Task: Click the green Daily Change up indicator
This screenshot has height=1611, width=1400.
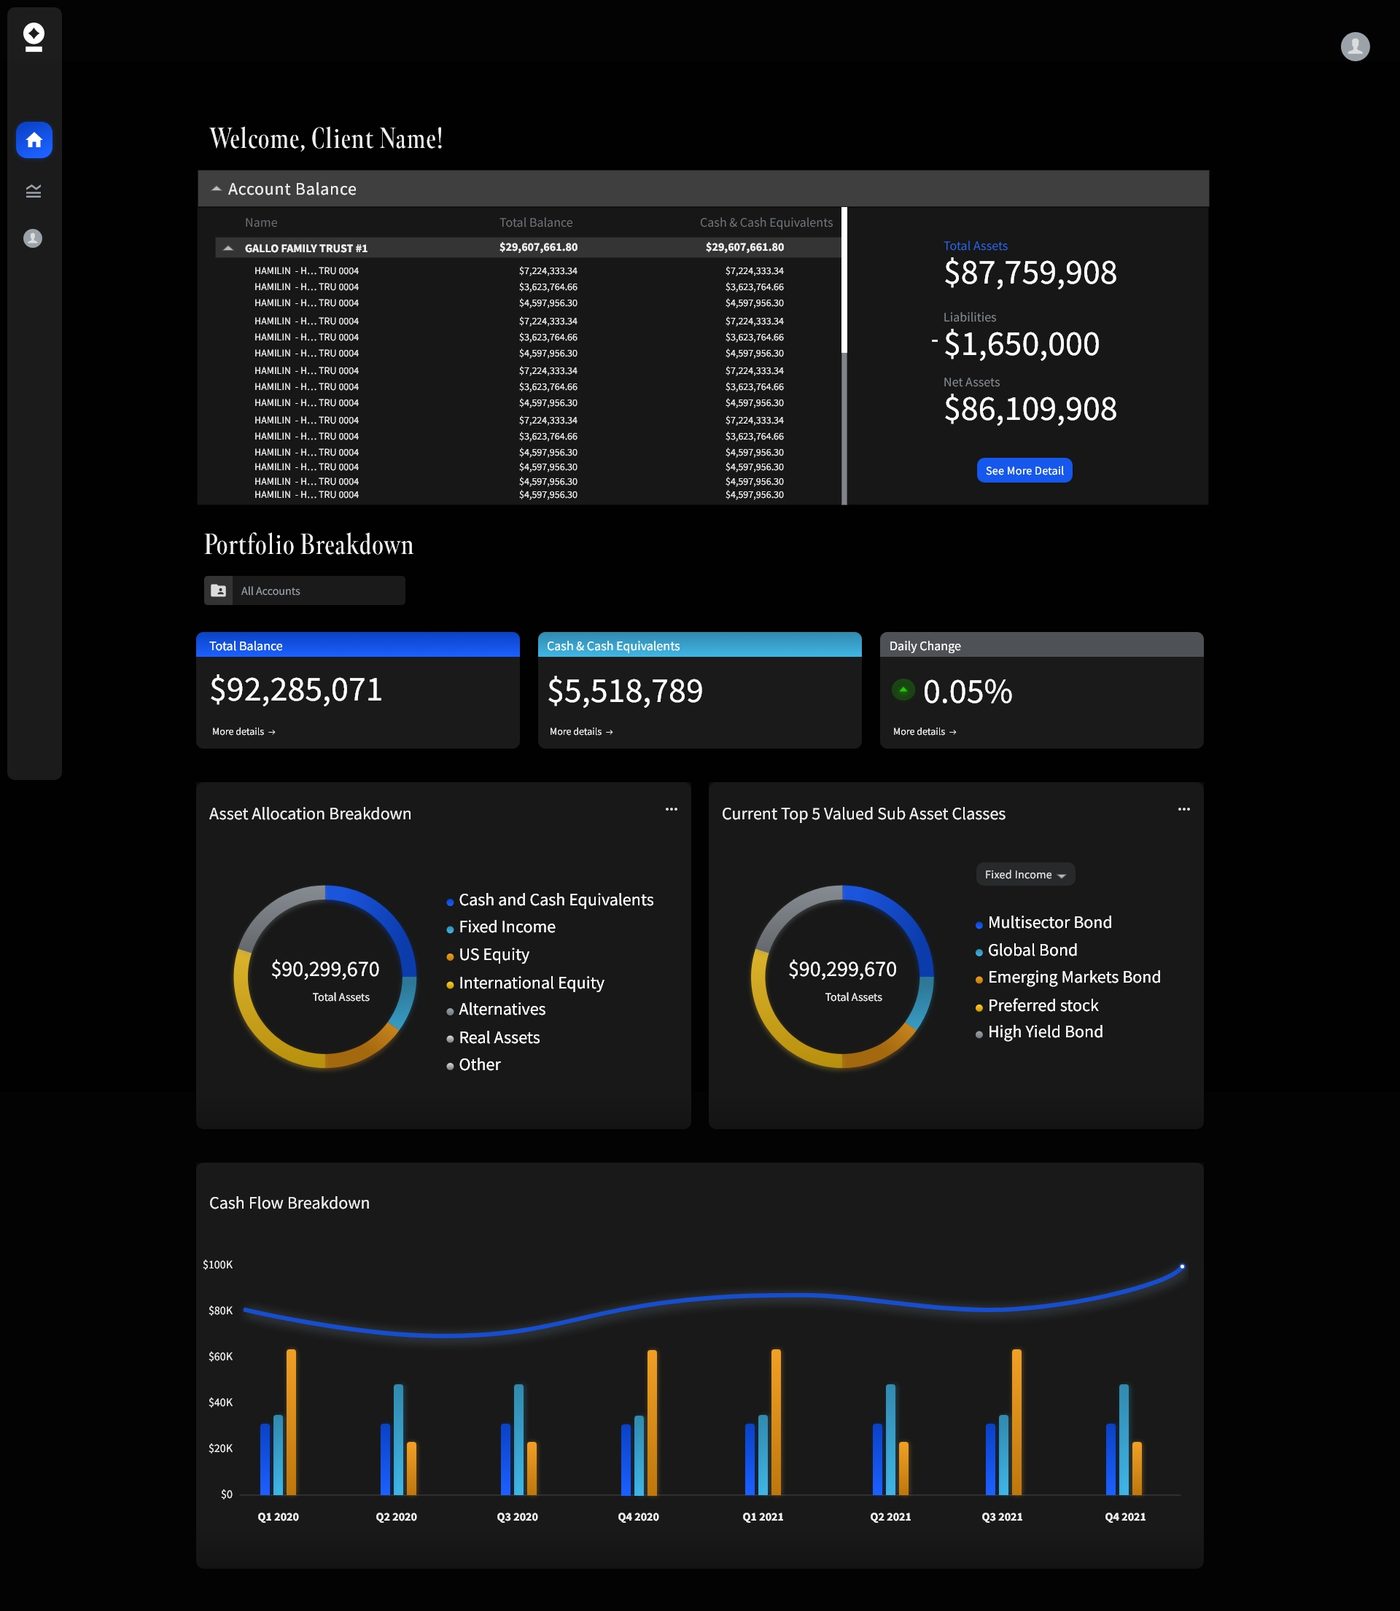Action: point(903,690)
